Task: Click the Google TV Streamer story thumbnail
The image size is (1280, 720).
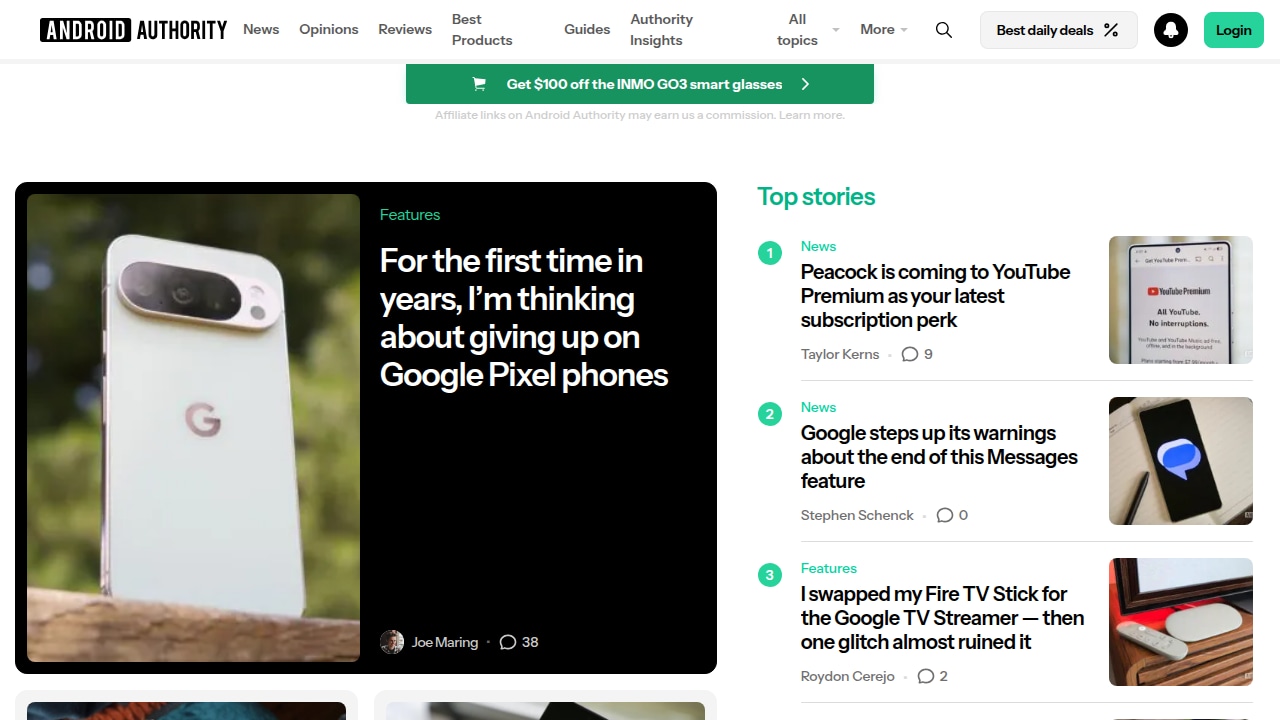Action: (1181, 622)
